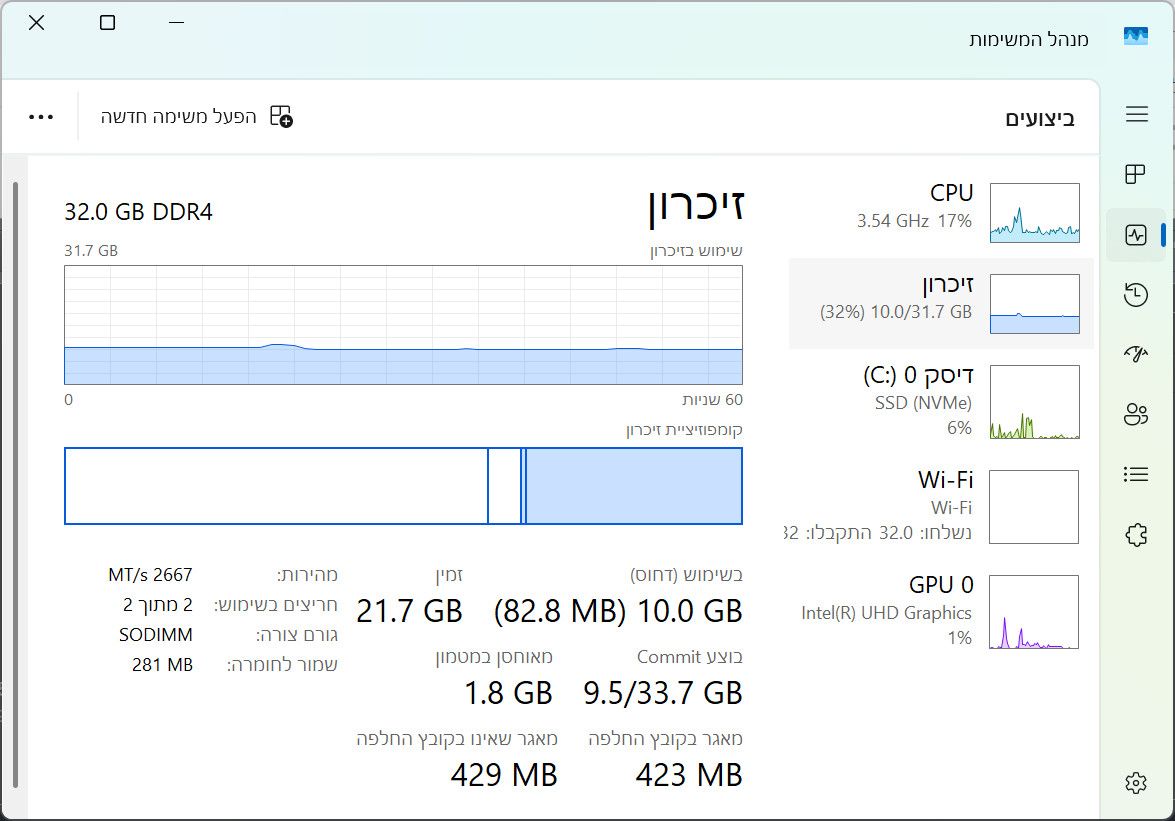The width and height of the screenshot is (1175, 821).
Task: Click the Task Manager app icon in title bar
Action: 1136,36
